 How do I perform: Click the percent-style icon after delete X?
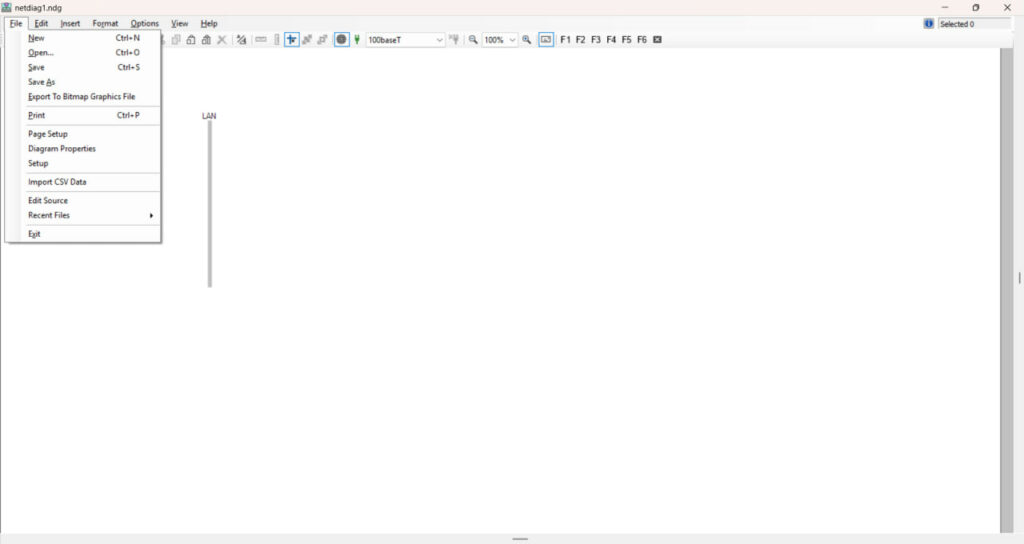click(x=241, y=40)
